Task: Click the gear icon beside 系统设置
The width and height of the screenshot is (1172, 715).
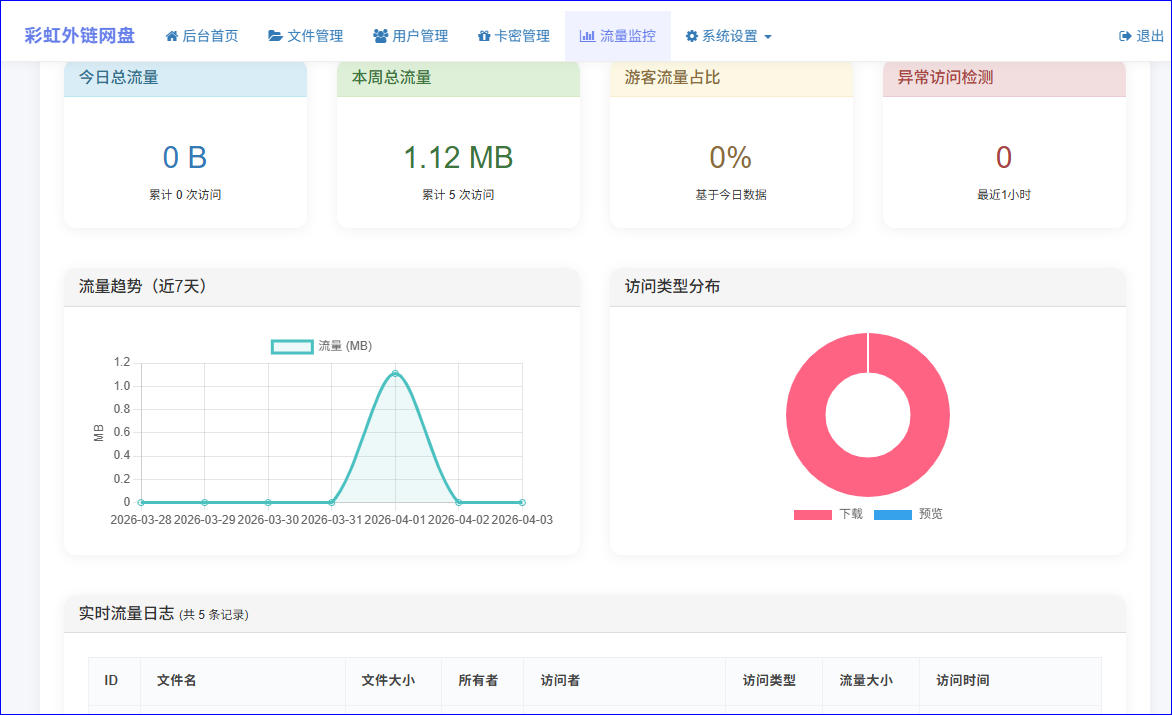Action: [x=691, y=36]
